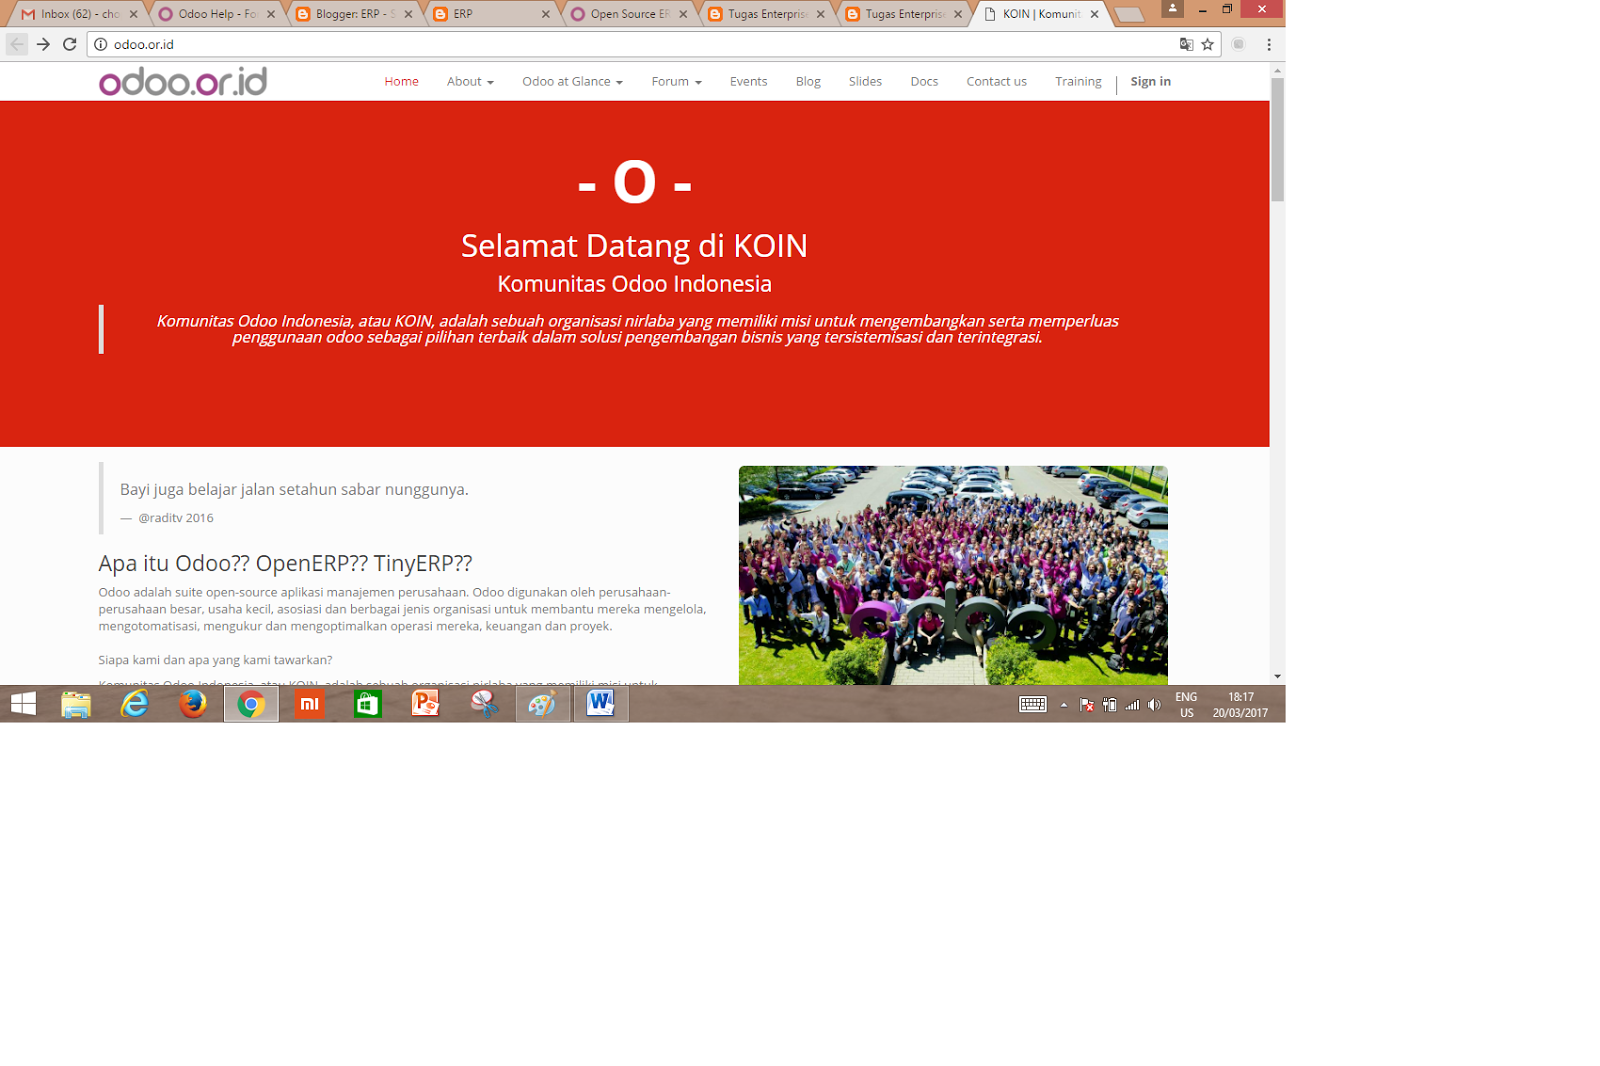The image size is (1600, 1066).
Task: Launch File Explorer from the taskbar
Action: pos(76,704)
